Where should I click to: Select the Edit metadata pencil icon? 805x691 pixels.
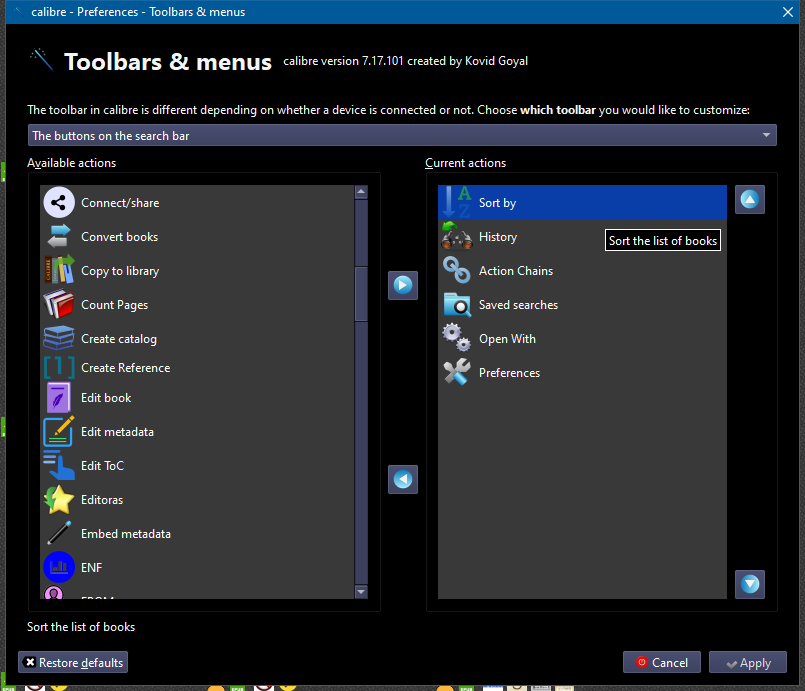59,432
